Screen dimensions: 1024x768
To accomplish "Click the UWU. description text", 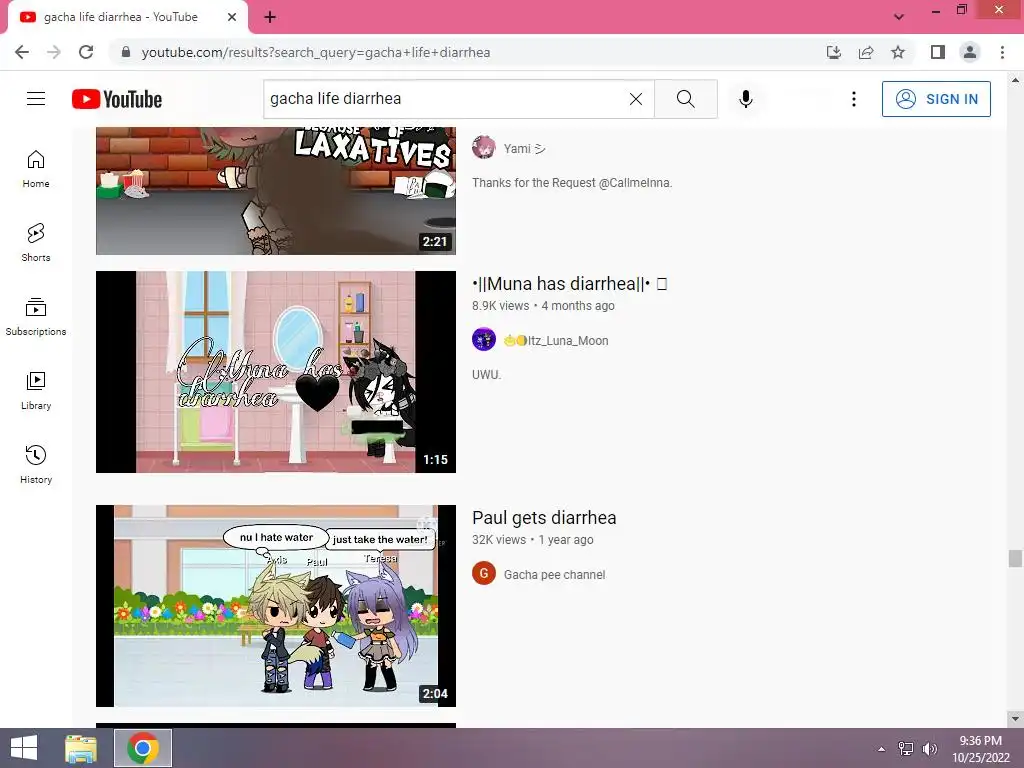I will pyautogui.click(x=487, y=375).
